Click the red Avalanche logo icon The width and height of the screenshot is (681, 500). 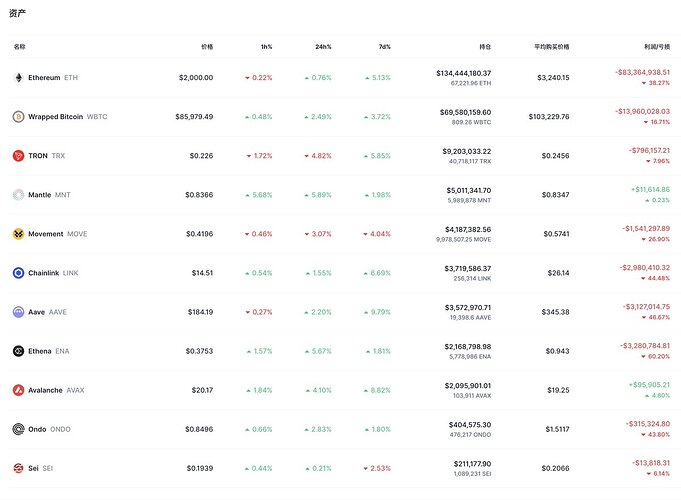(x=18, y=391)
